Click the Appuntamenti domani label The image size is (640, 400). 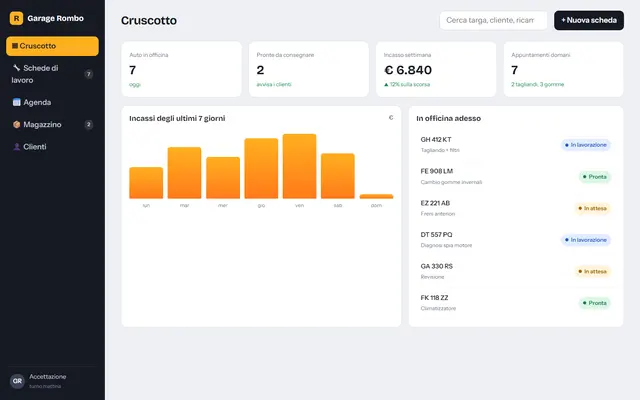[x=540, y=55]
